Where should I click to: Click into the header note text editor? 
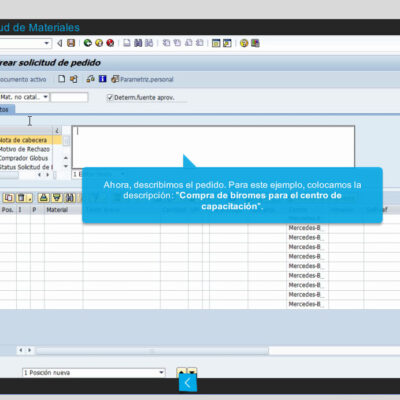click(x=213, y=147)
